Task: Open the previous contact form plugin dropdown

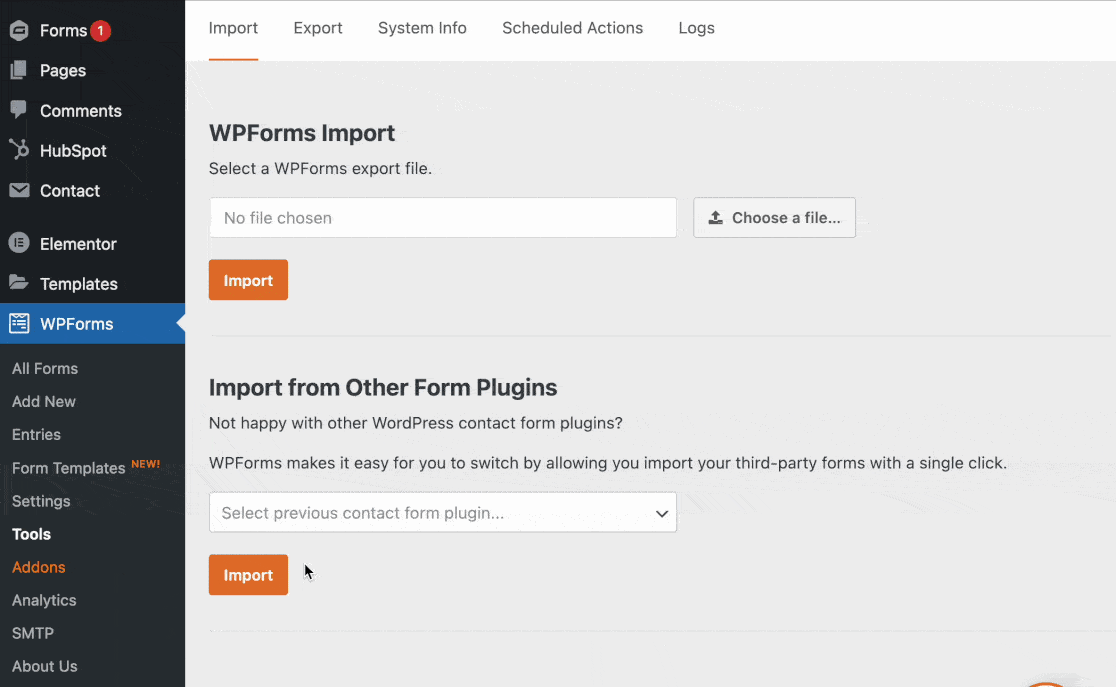Action: (443, 513)
